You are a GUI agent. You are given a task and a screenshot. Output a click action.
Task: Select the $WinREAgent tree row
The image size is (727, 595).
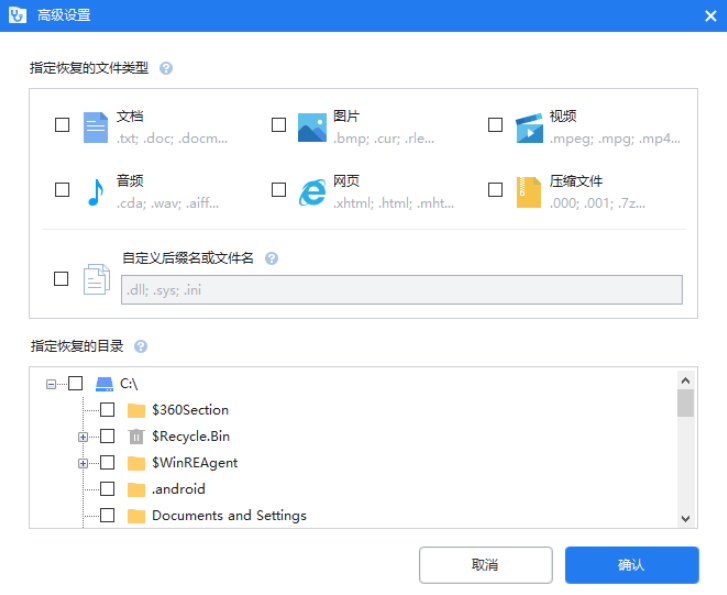click(195, 463)
